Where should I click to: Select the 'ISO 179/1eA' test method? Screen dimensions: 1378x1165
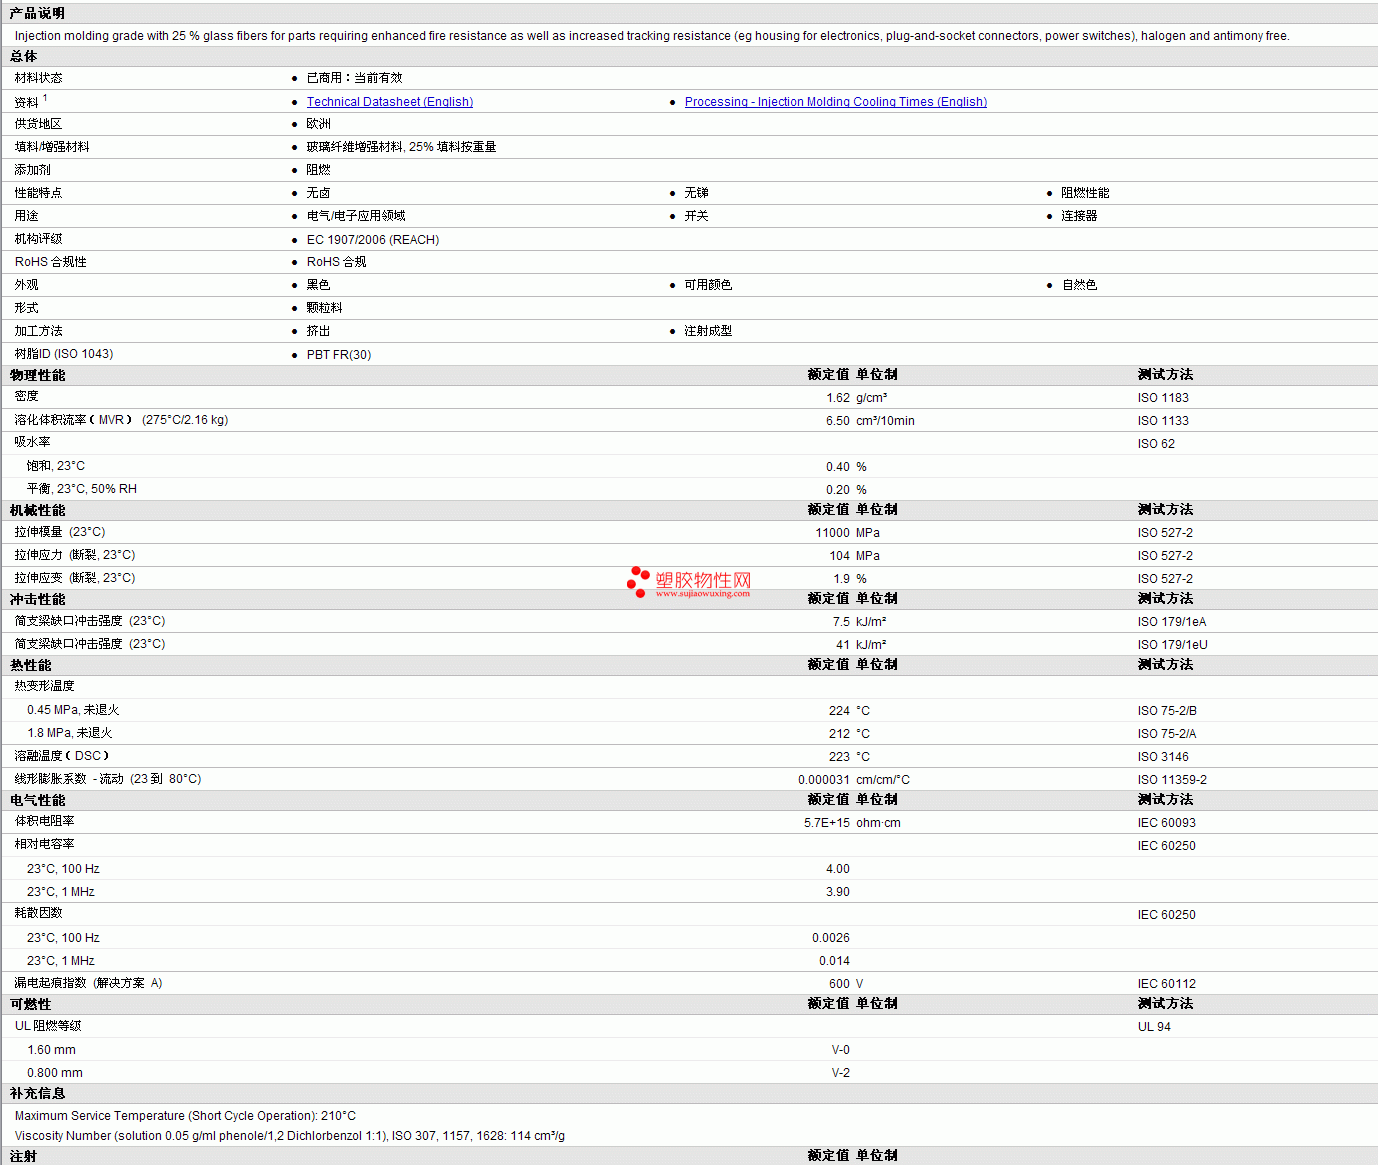click(1172, 622)
